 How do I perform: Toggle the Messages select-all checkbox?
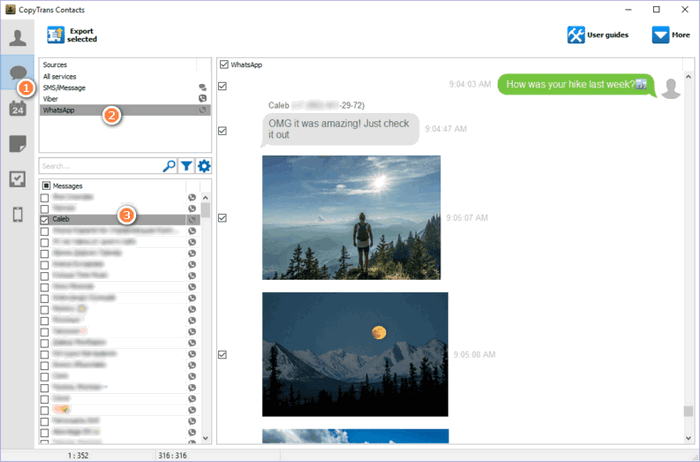(46, 186)
